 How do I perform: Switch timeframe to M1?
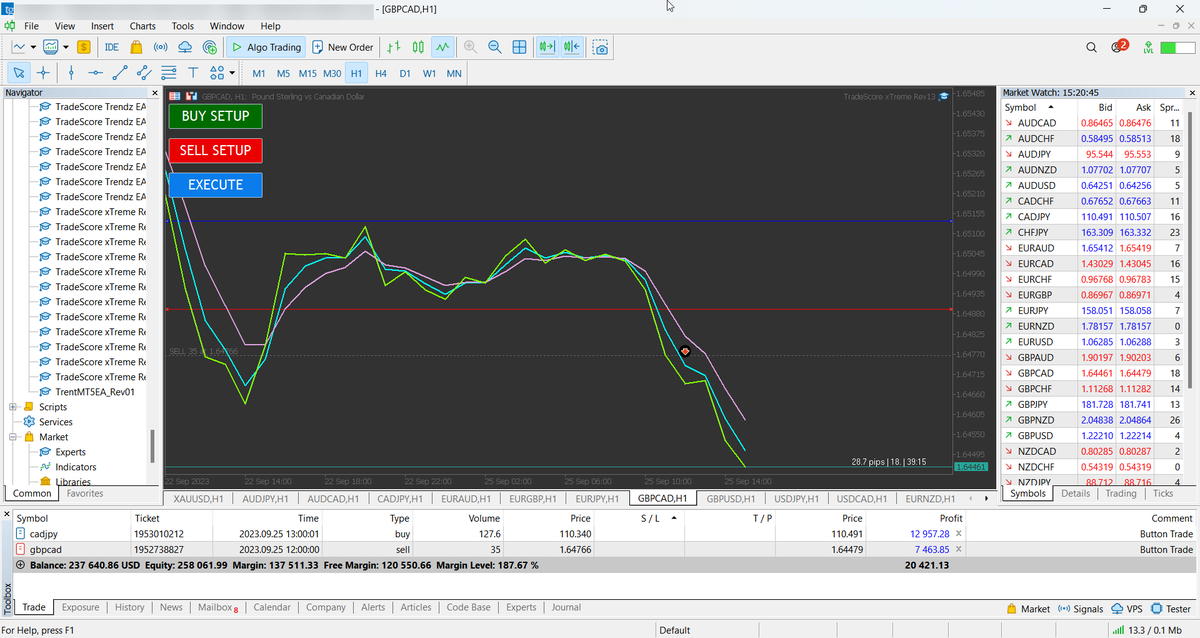click(259, 73)
